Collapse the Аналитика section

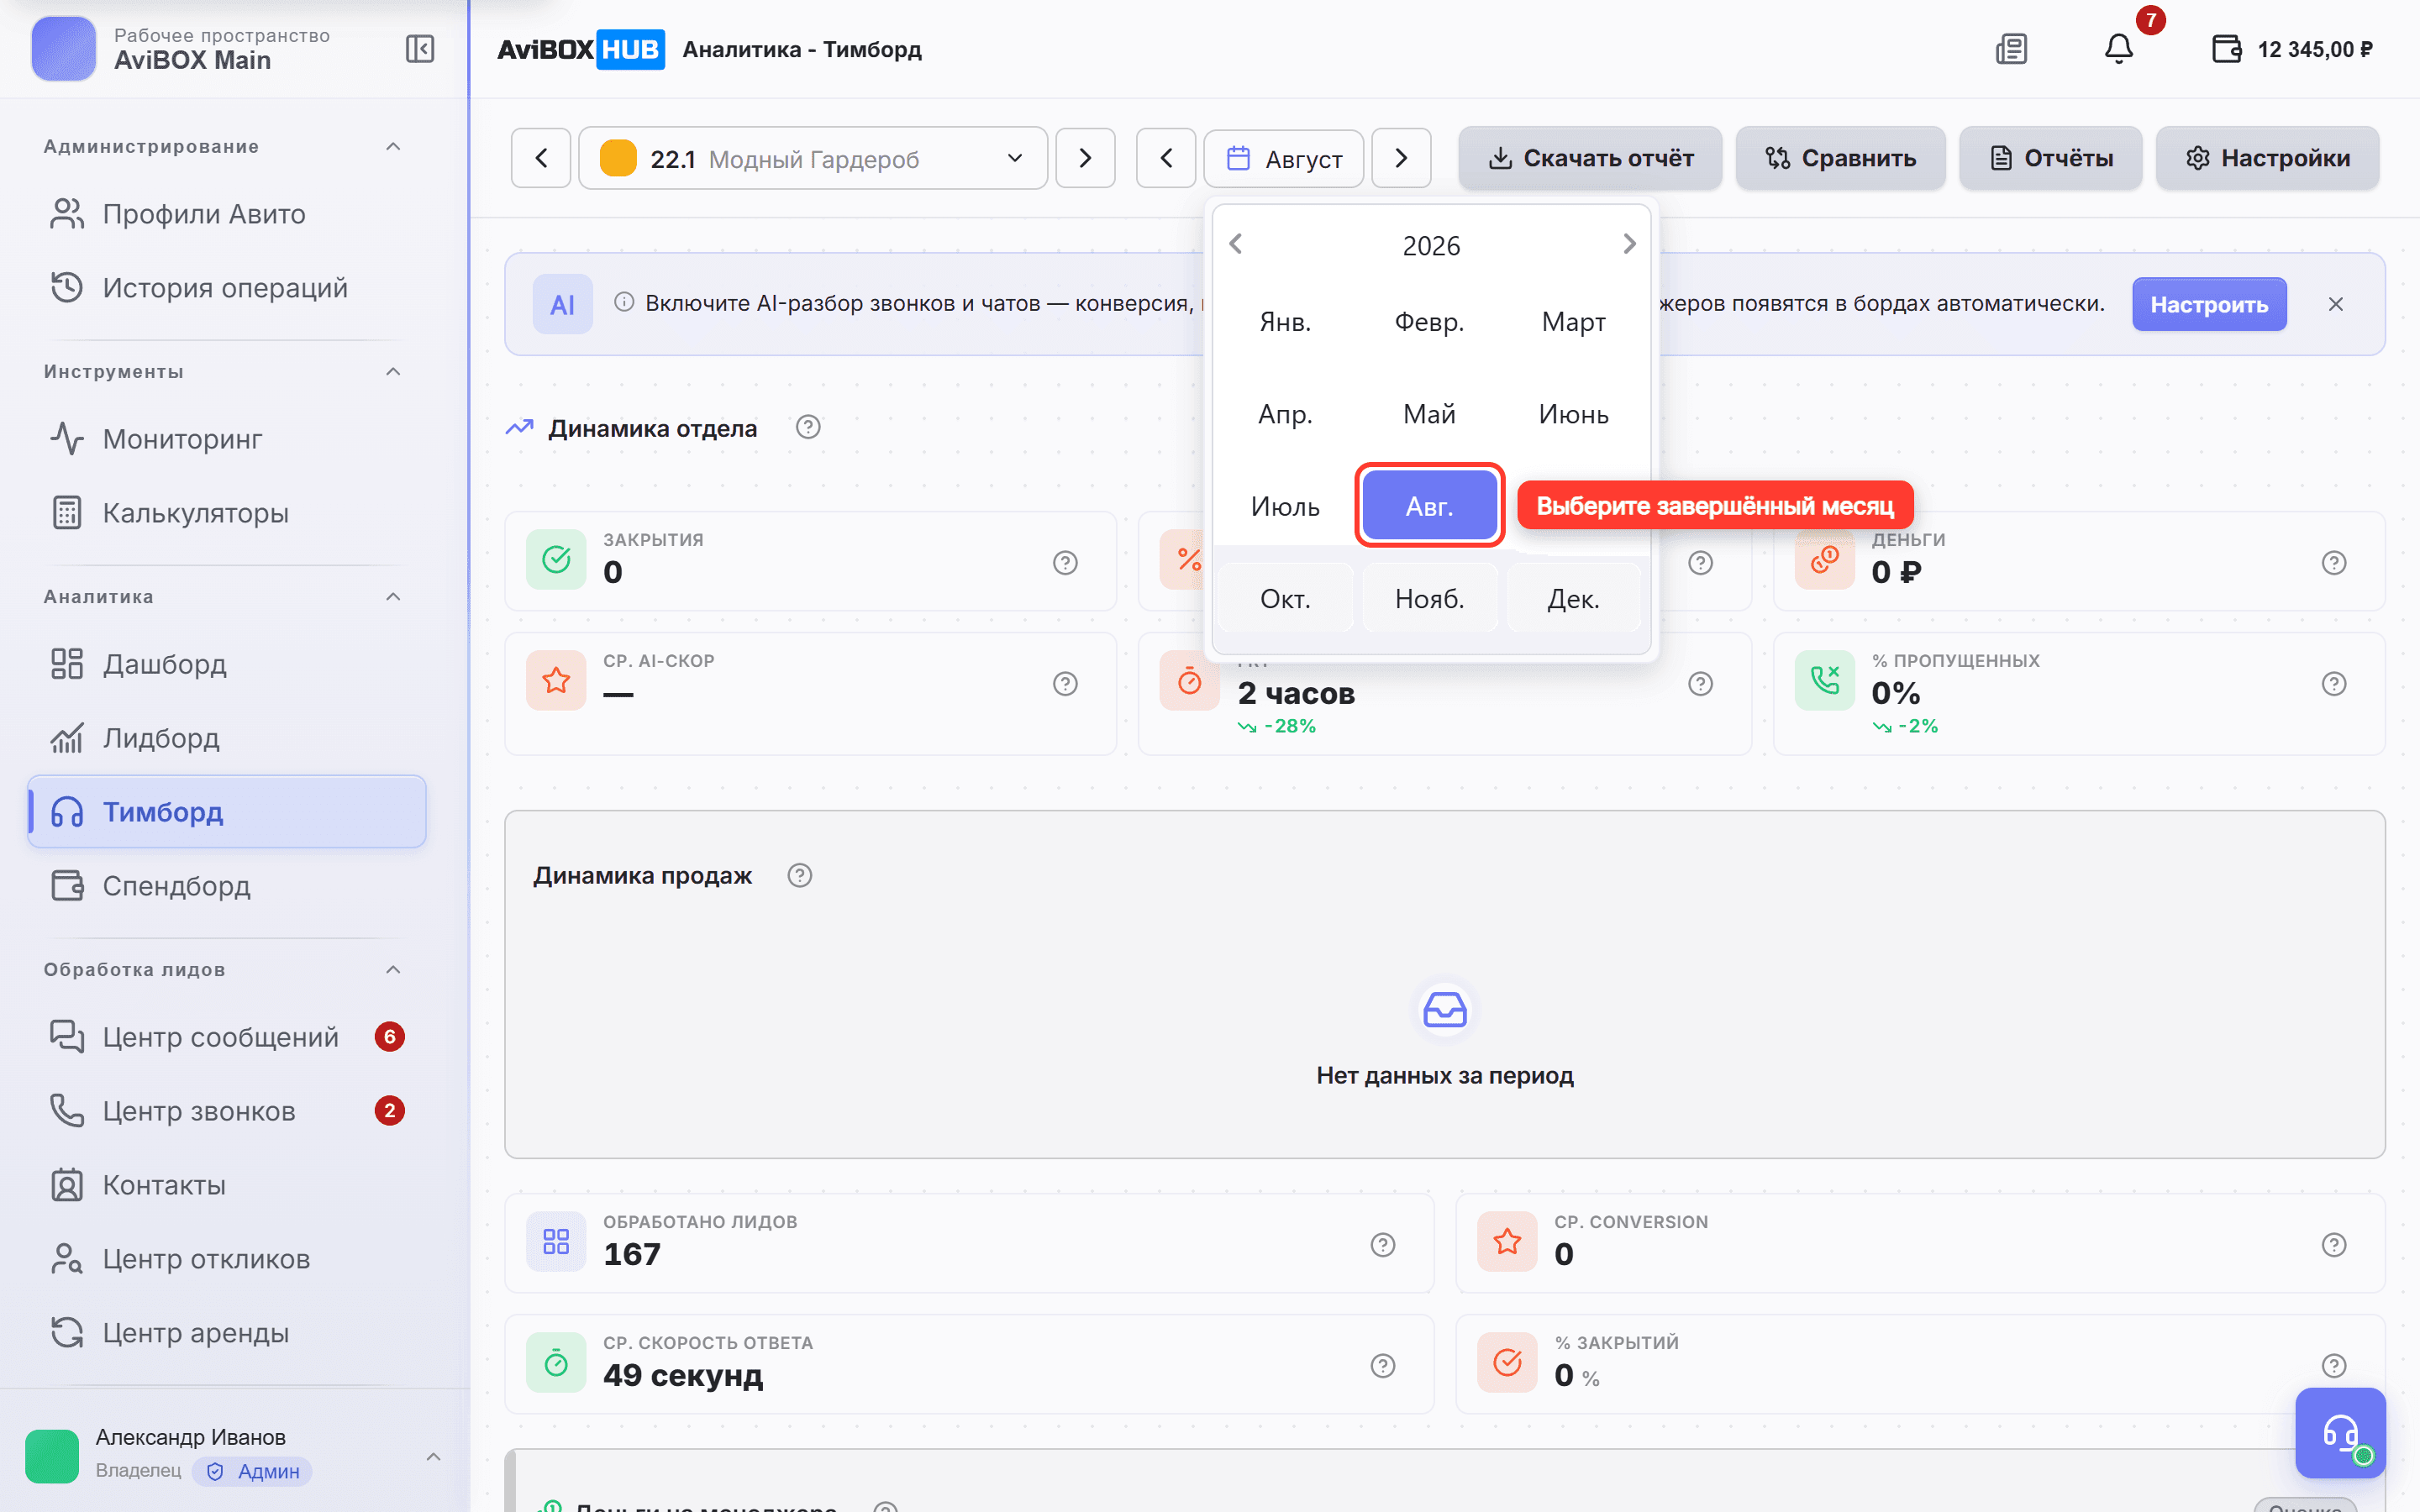(x=394, y=597)
